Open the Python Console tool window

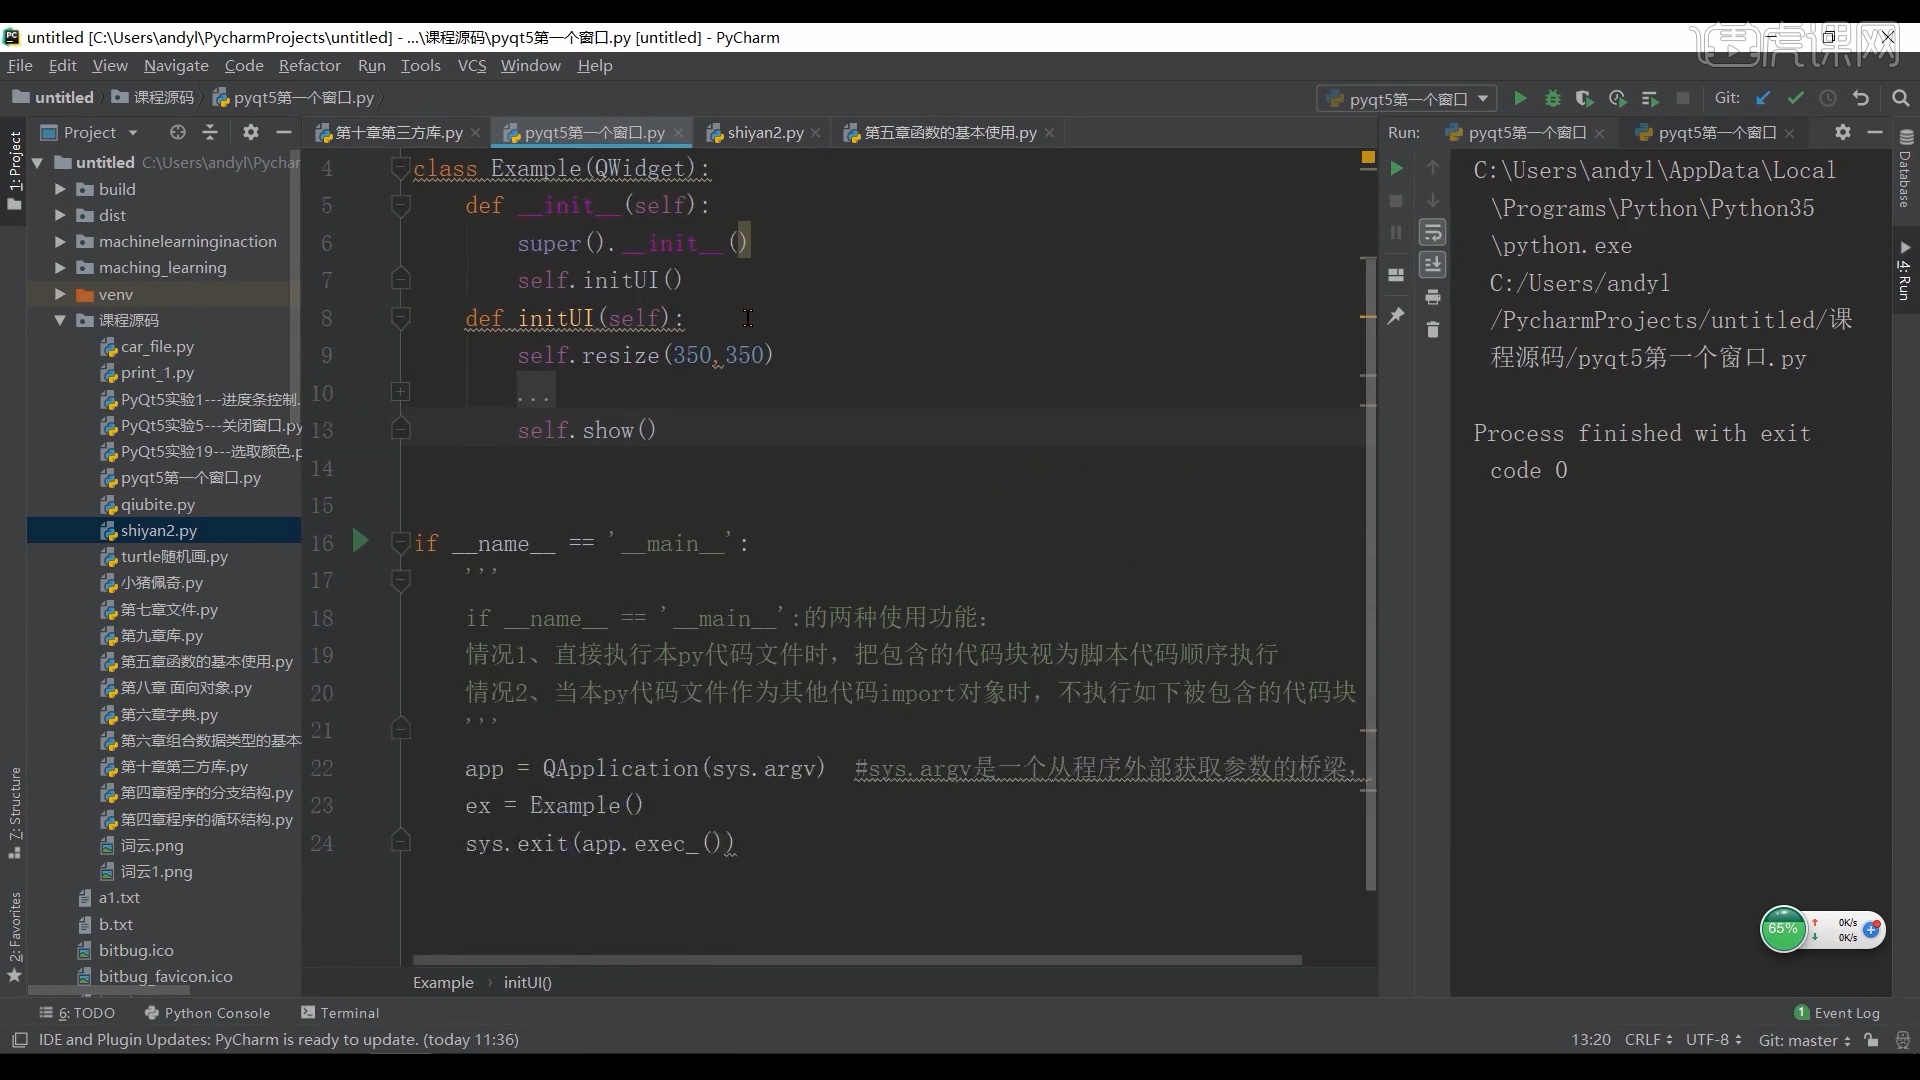207,1013
